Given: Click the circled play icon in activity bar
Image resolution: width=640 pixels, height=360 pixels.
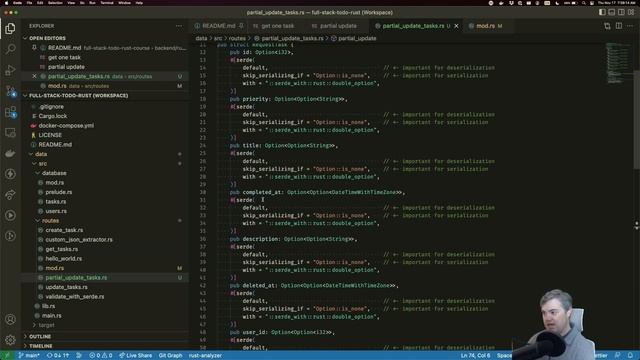Looking at the screenshot, I should [10, 216].
